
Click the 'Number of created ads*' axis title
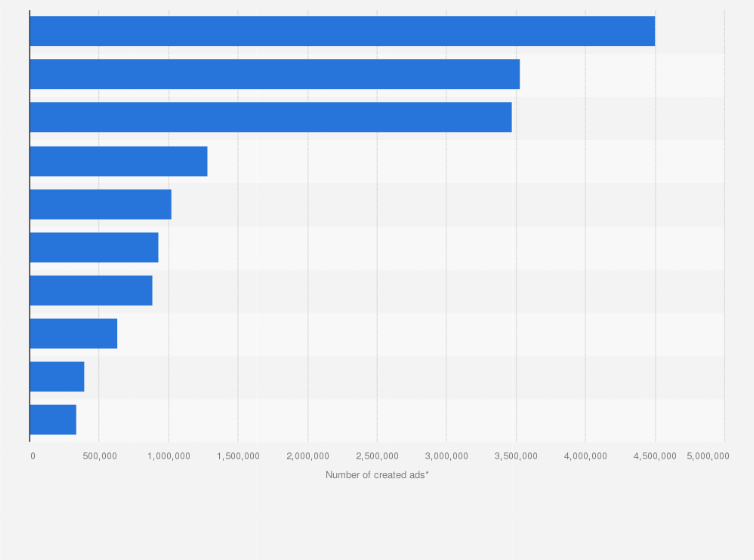[377, 474]
